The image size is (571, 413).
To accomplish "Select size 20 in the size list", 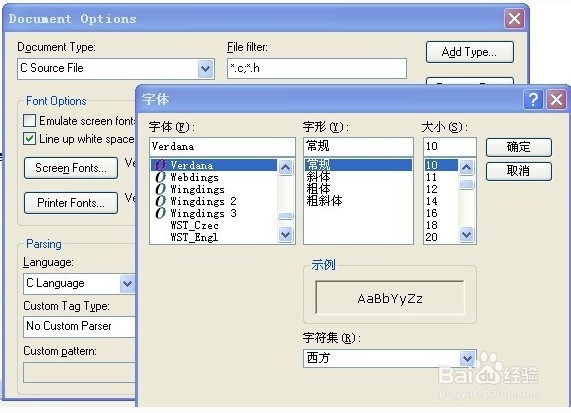I will click(x=441, y=237).
